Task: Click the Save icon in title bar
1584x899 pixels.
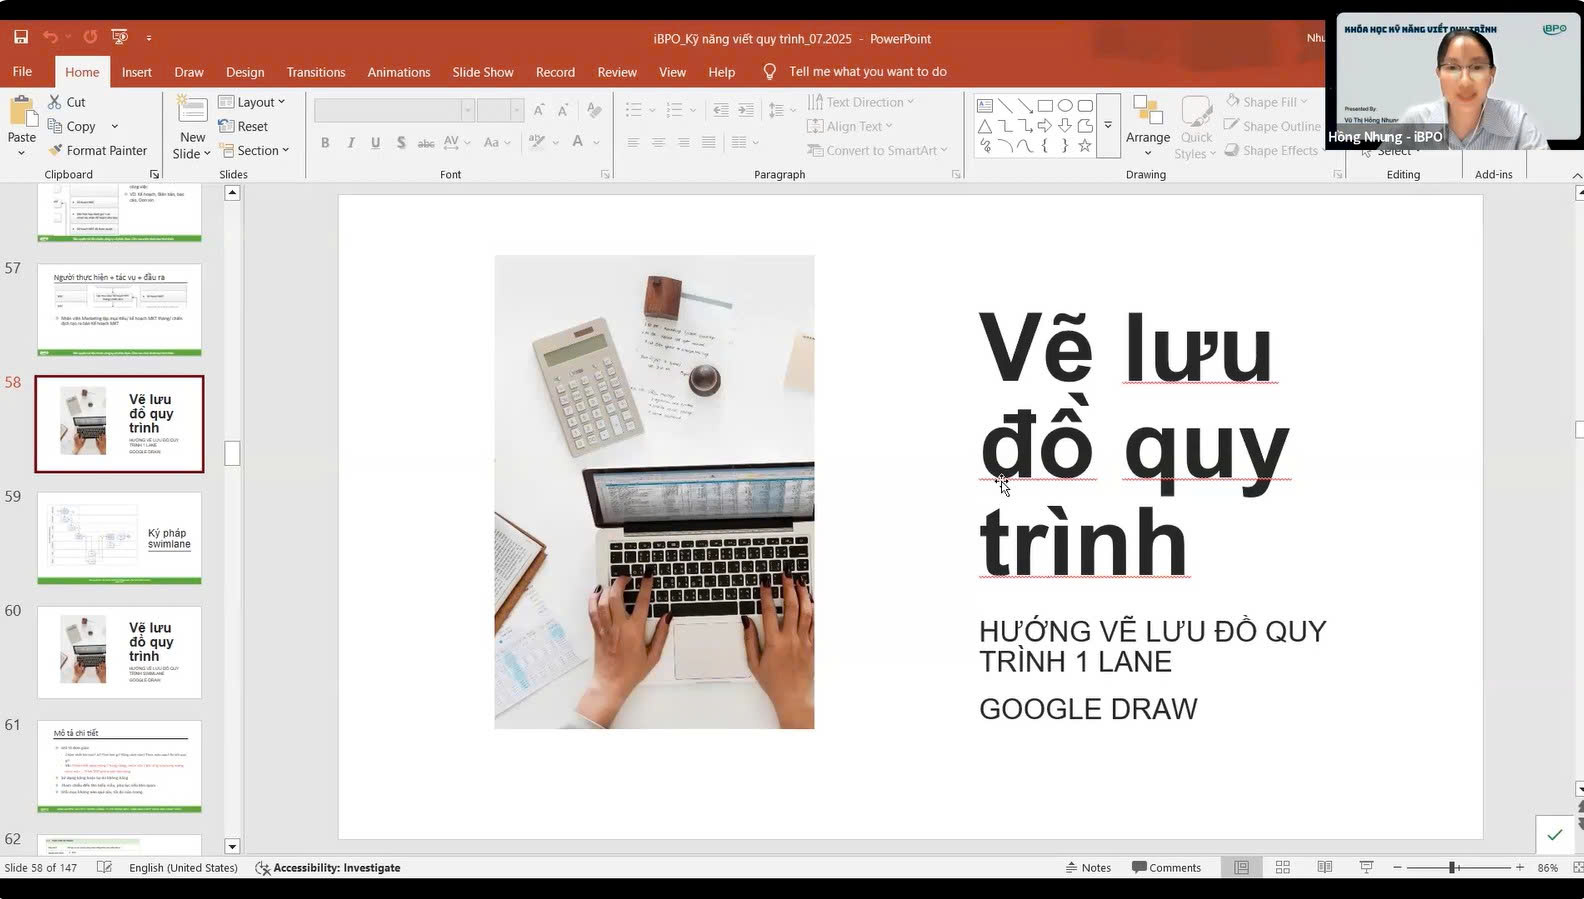Action: click(21, 37)
